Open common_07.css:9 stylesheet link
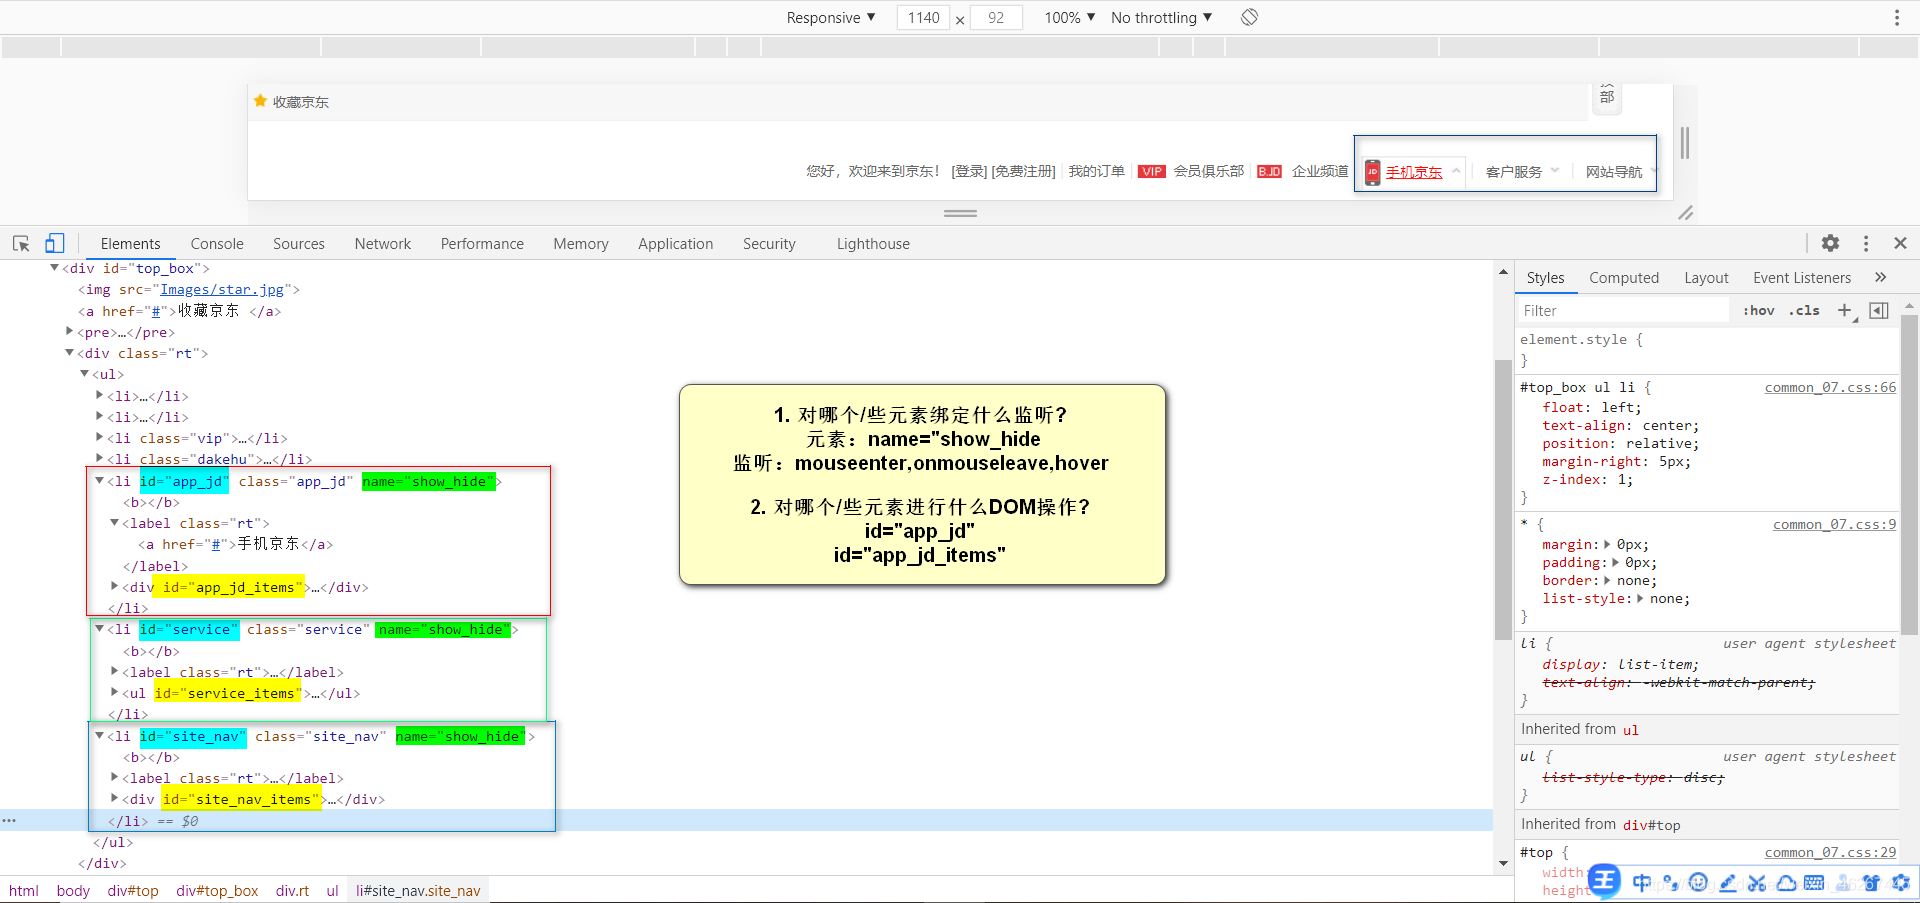 point(1834,524)
